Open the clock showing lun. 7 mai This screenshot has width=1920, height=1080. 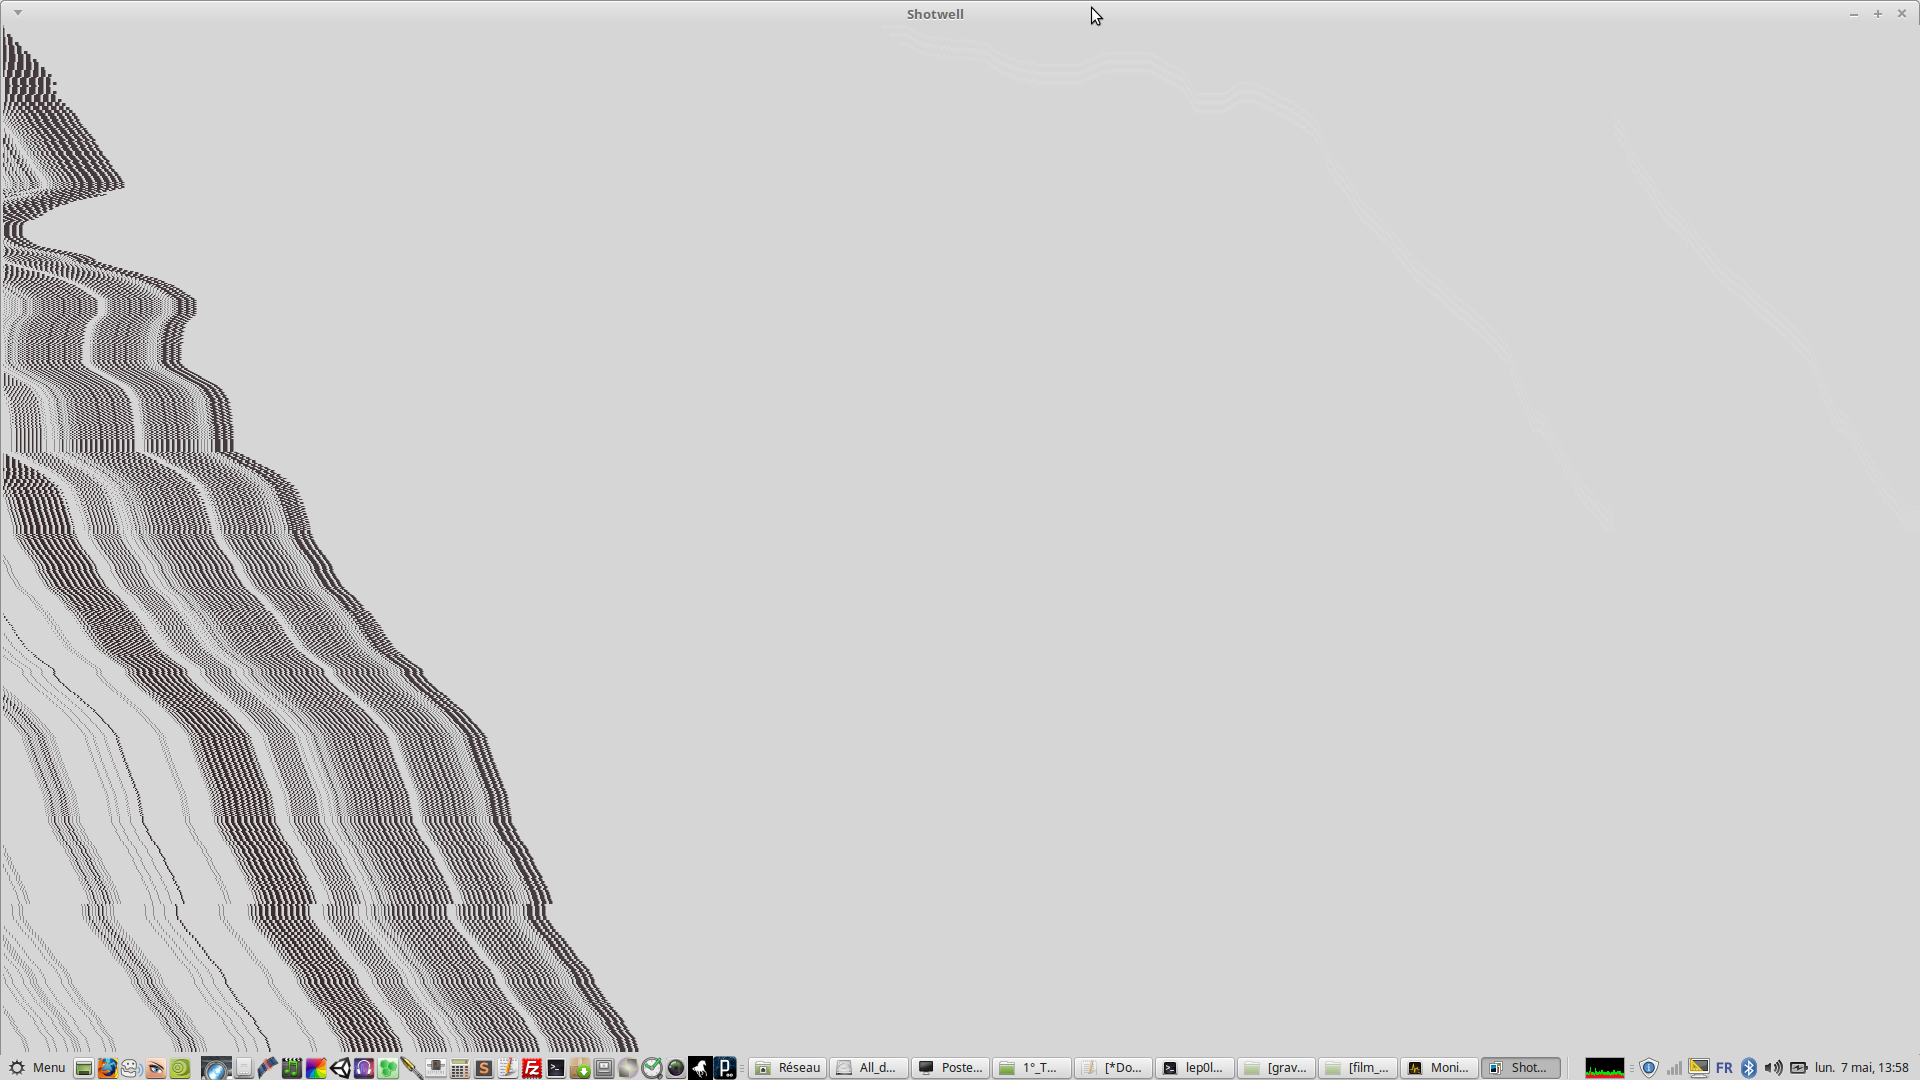pos(1861,1068)
